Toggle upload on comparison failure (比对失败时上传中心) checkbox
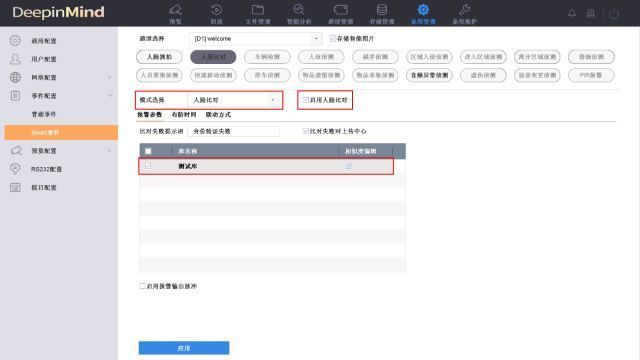 click(x=305, y=131)
